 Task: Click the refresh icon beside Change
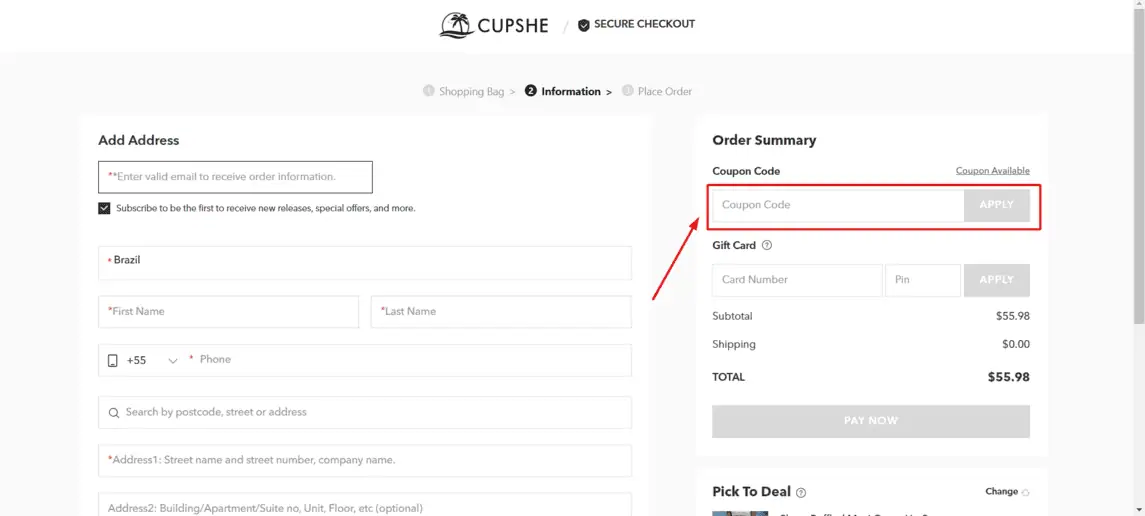(x=1025, y=492)
